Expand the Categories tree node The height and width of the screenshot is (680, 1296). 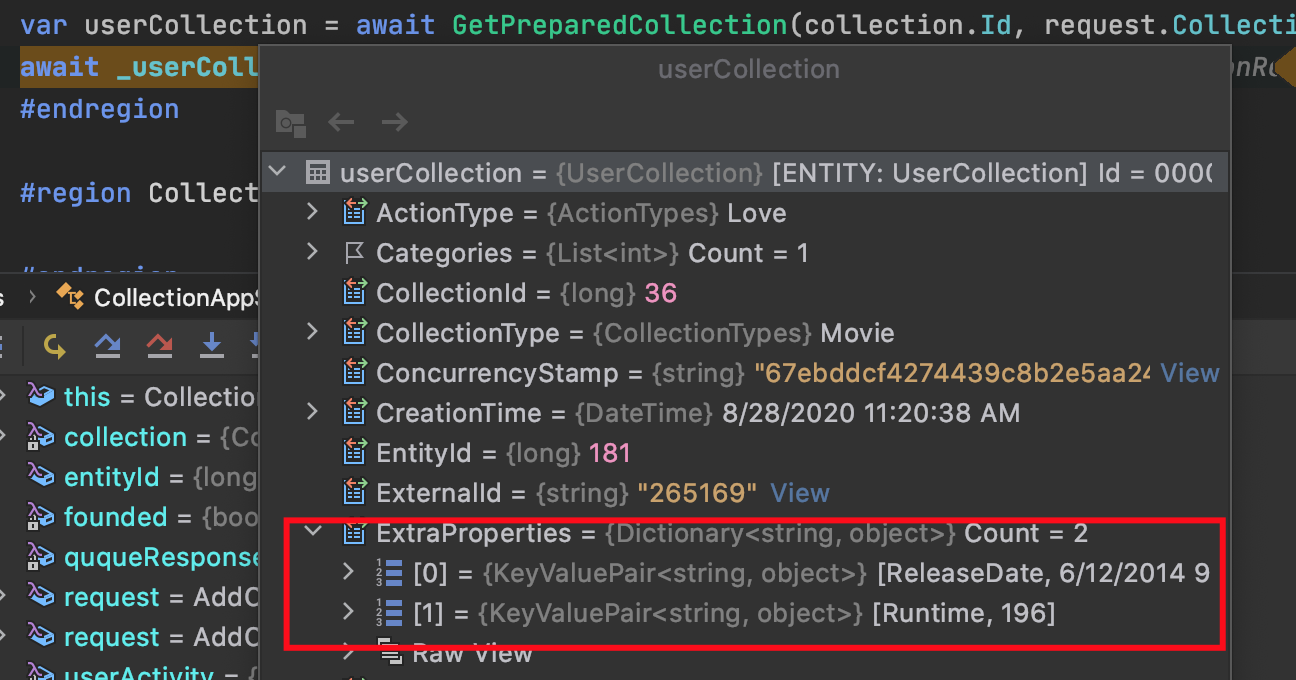(x=311, y=252)
